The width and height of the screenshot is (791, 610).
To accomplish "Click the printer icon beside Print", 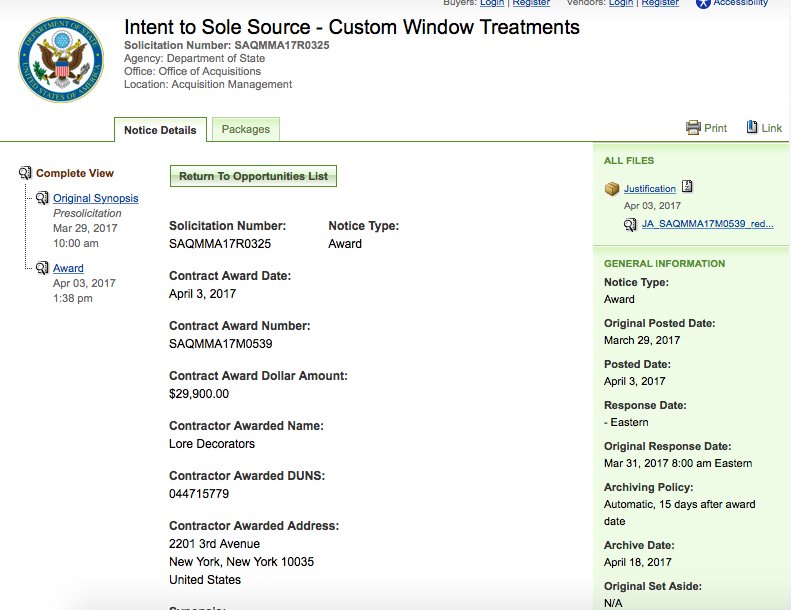I will point(693,128).
